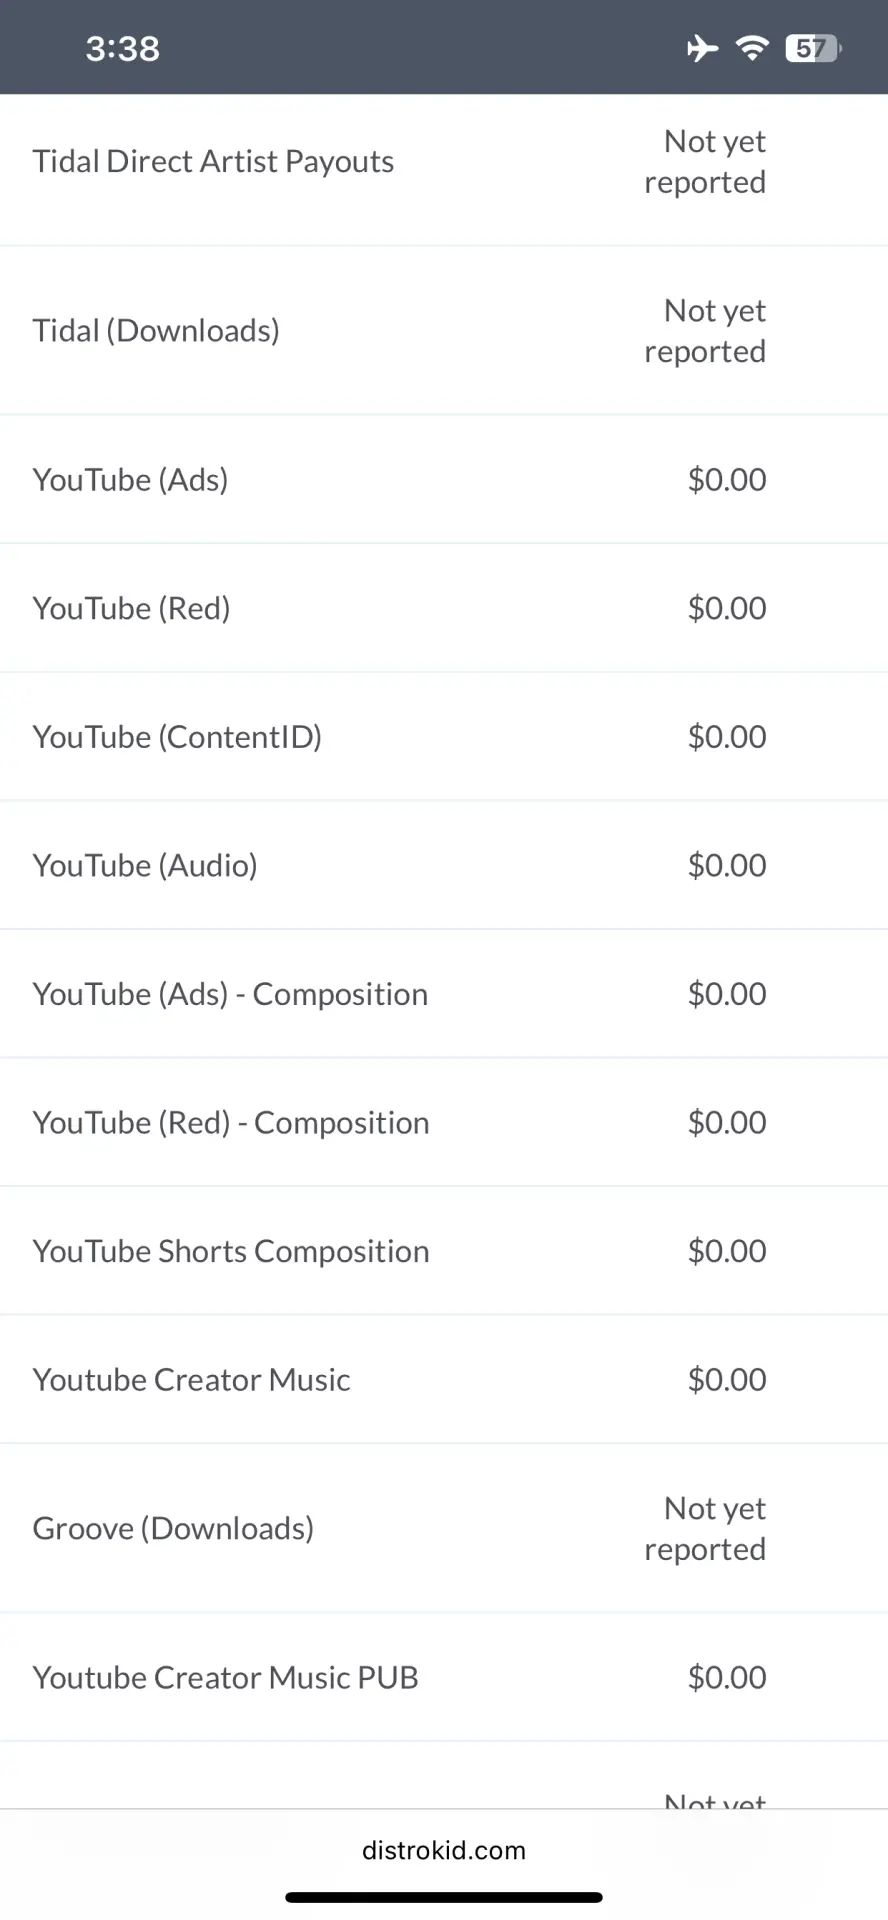Select the YouTube (Red) row

click(x=444, y=608)
